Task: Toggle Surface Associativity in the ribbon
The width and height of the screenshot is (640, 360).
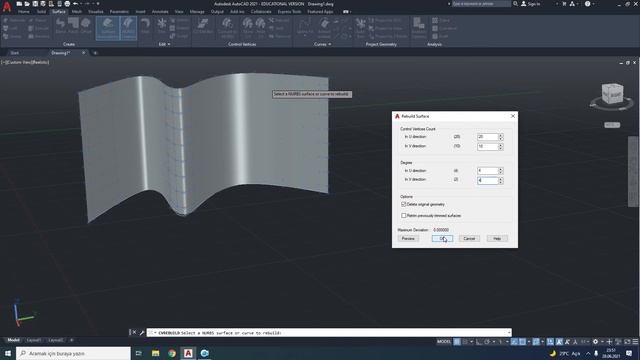Action: click(x=108, y=28)
